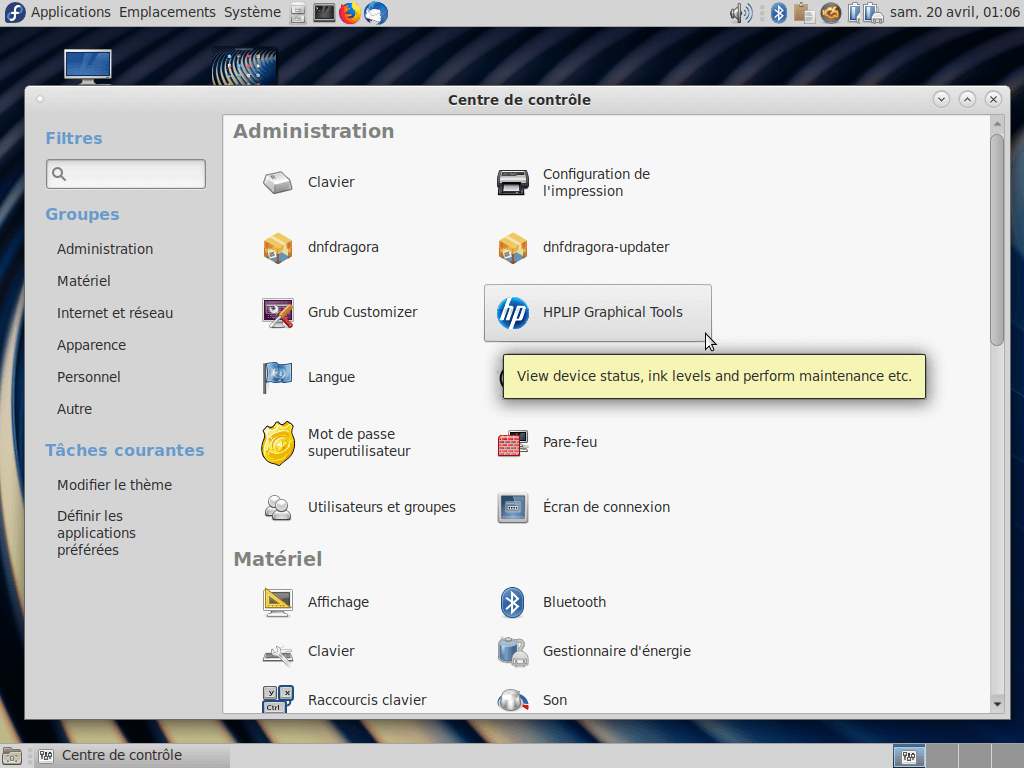The image size is (1024, 768).
Task: Open Bluetooth settings under Matériel
Action: 552,602
